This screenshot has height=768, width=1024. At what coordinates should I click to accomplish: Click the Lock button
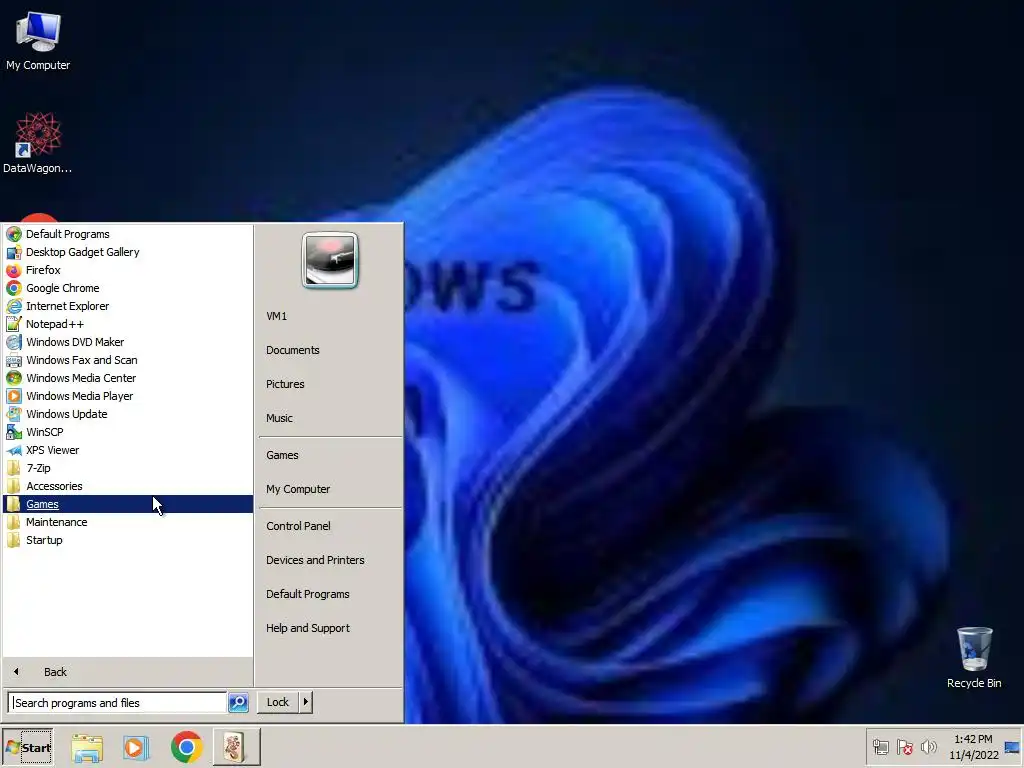click(278, 702)
